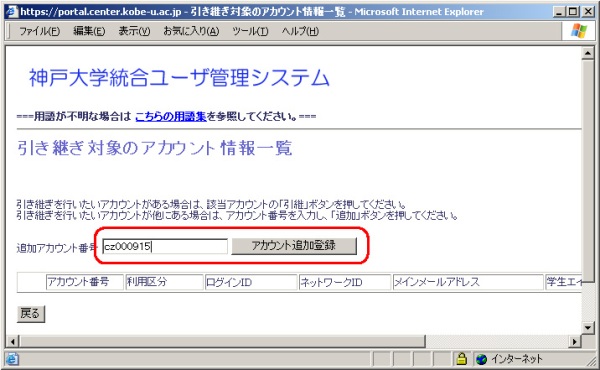Click the vertical scrollbar down arrow
The height and width of the screenshot is (370, 600).
pos(588,328)
